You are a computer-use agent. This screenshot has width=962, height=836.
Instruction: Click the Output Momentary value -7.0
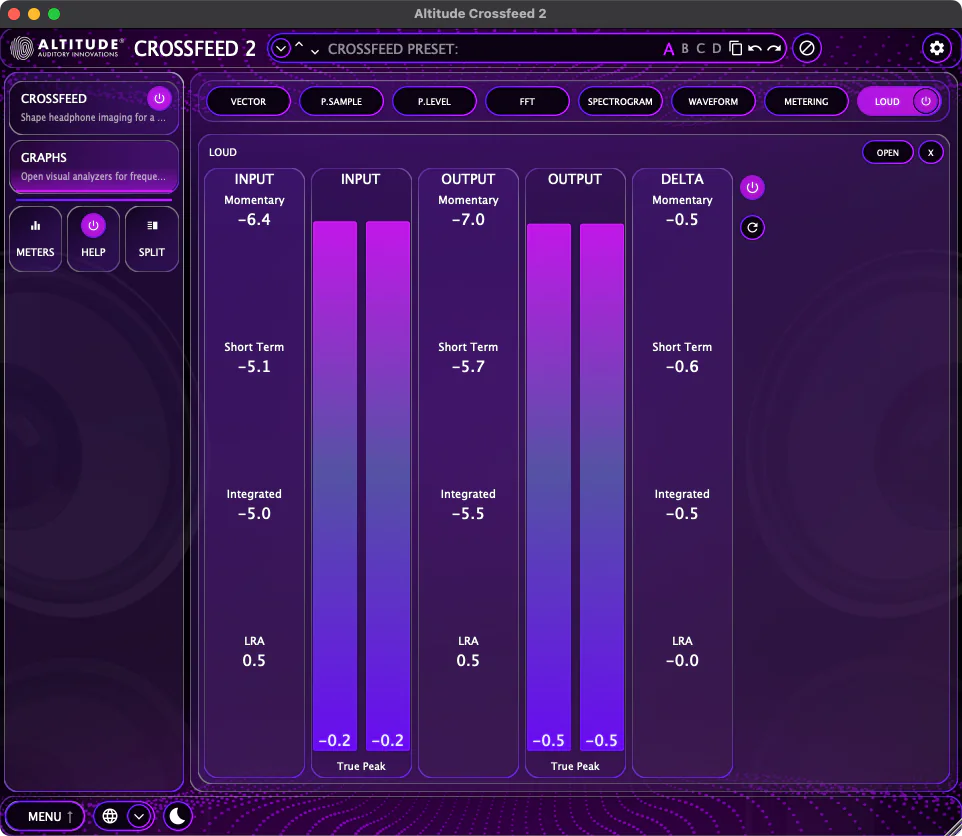tap(468, 220)
